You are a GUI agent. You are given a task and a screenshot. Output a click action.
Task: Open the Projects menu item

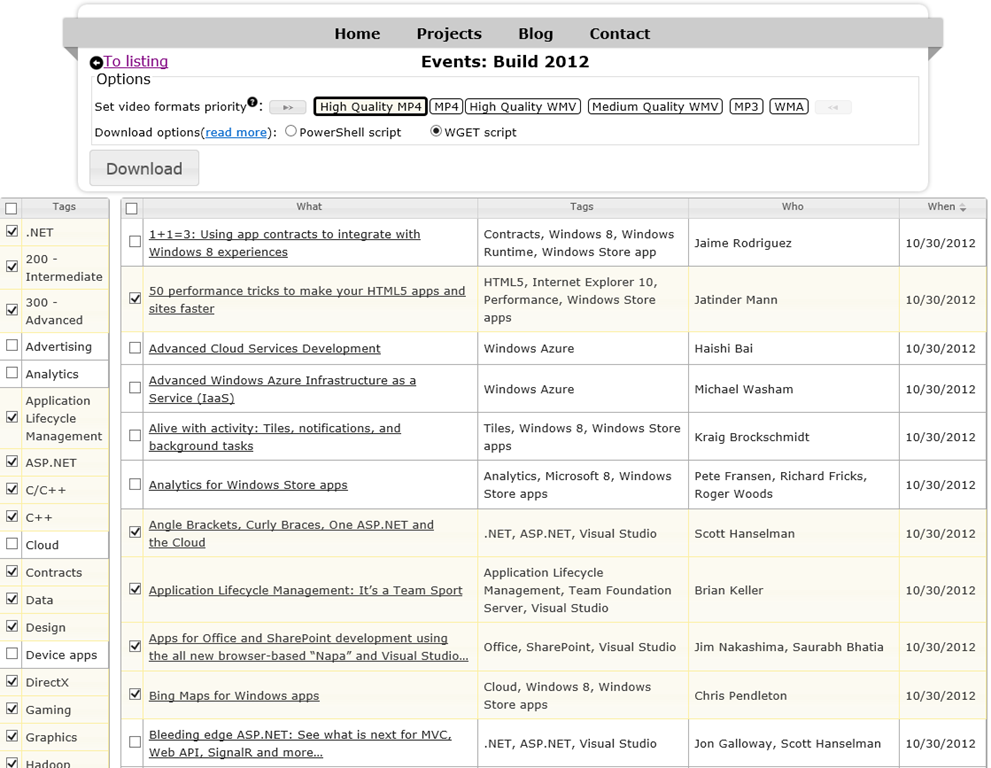[x=449, y=34]
